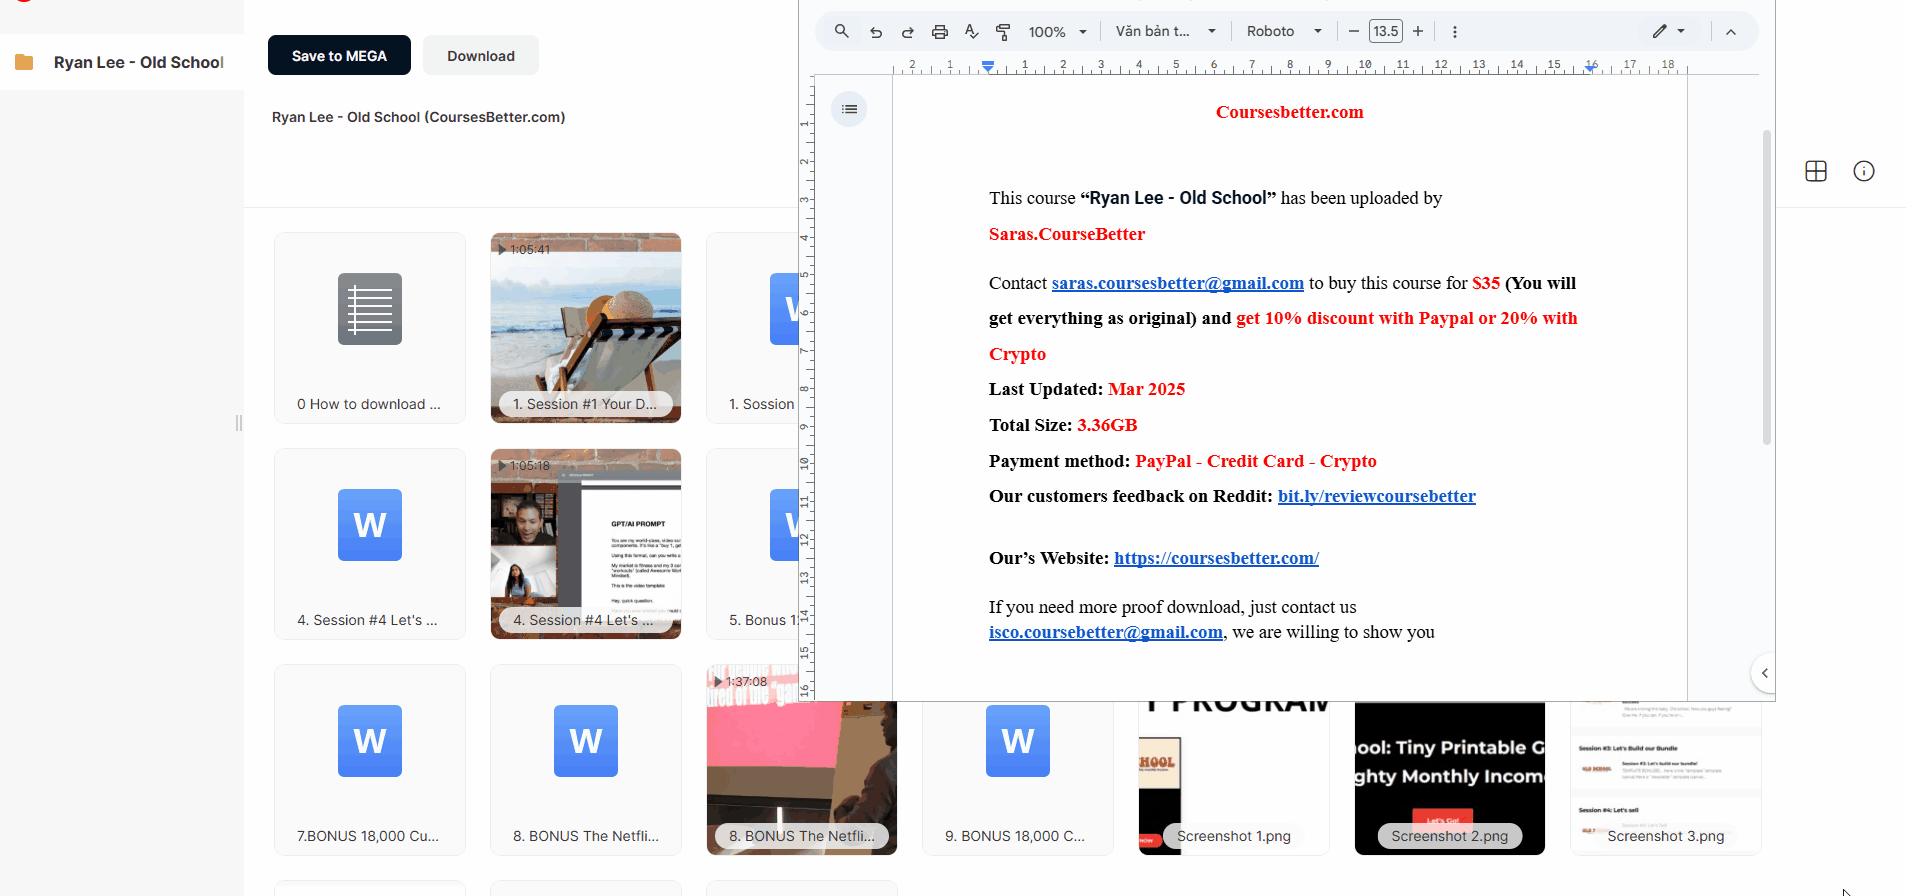This screenshot has height=896, width=1906.
Task: Switch MEGA file view with the grid icon
Action: point(1816,171)
